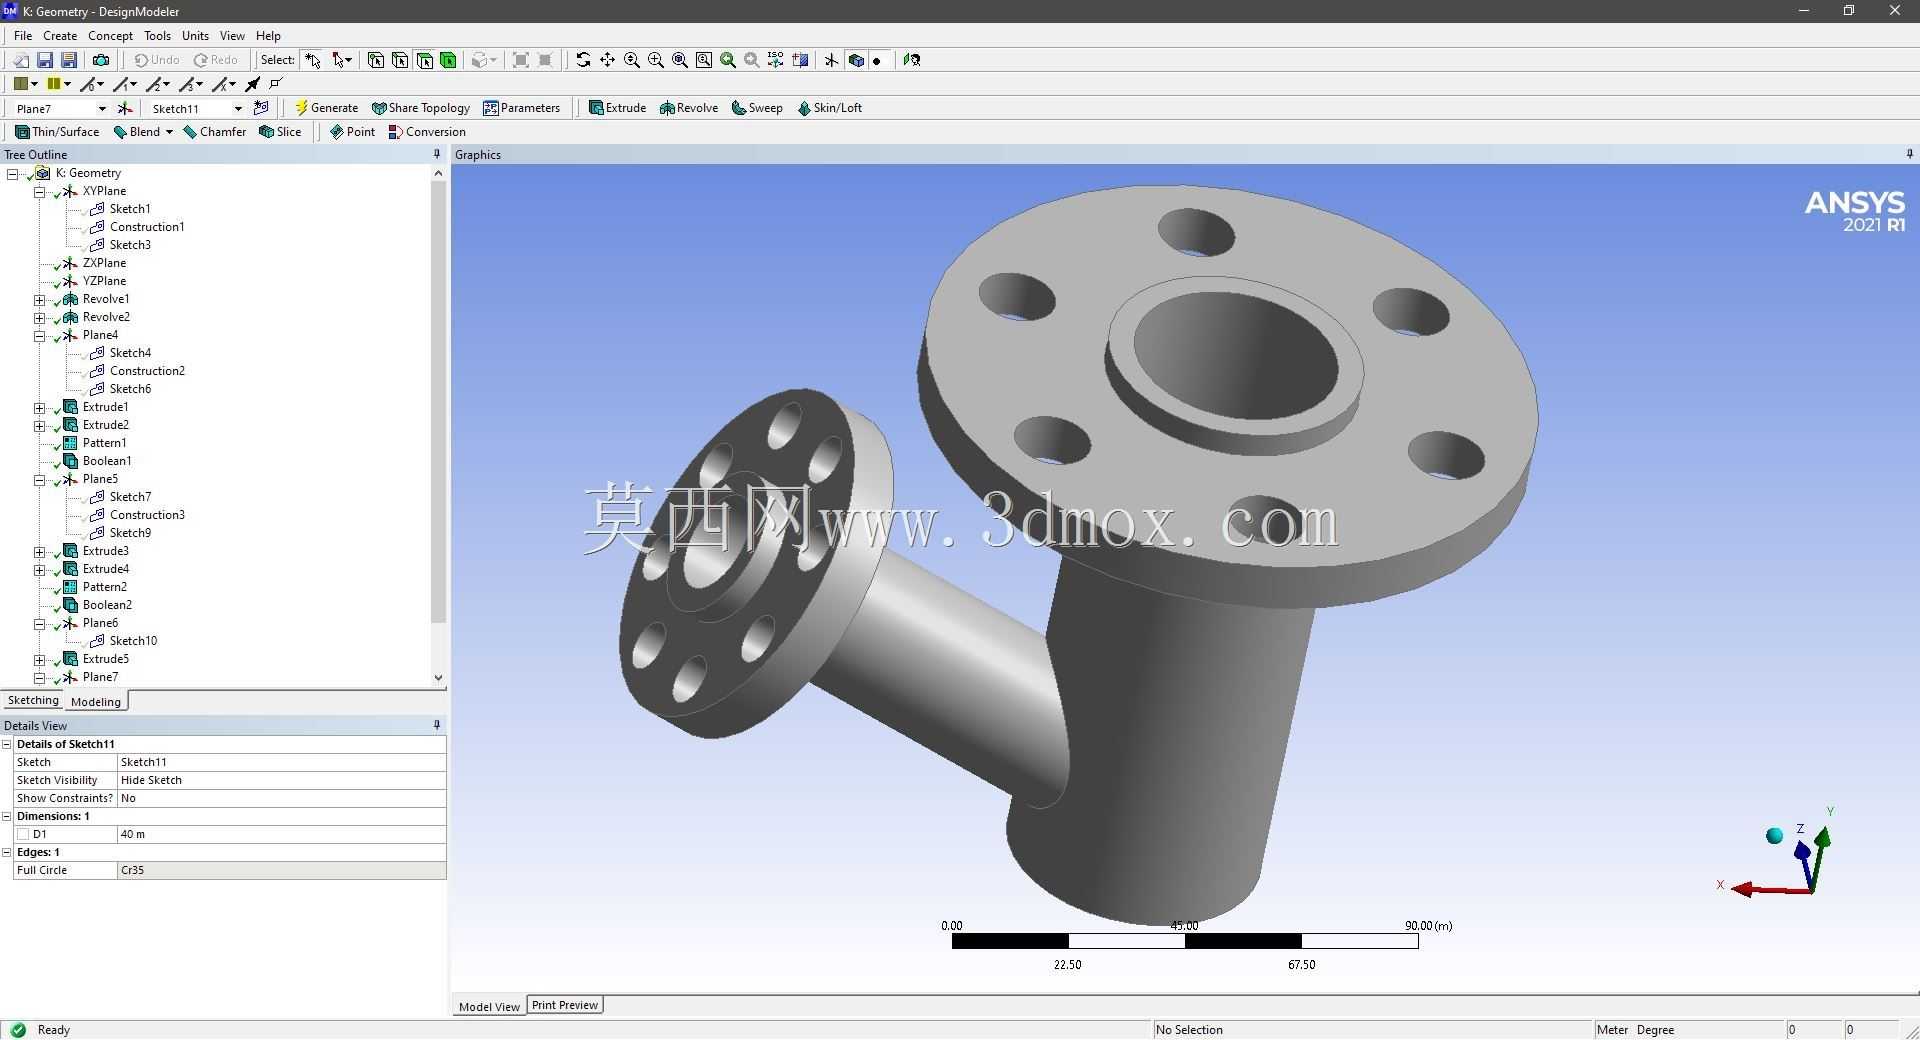Image resolution: width=1920 pixels, height=1040 pixels.
Task: Select the Rotate view tool
Action: click(x=583, y=60)
